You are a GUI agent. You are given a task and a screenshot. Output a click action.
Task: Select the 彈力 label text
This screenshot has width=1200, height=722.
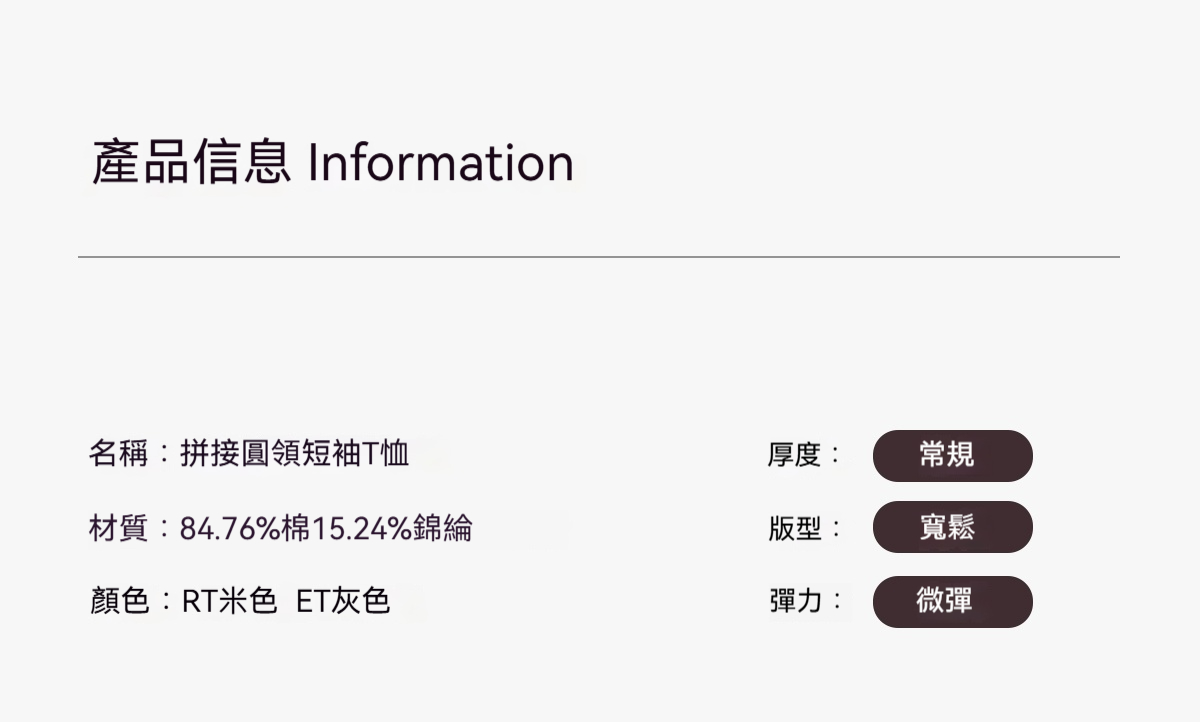pos(794,601)
